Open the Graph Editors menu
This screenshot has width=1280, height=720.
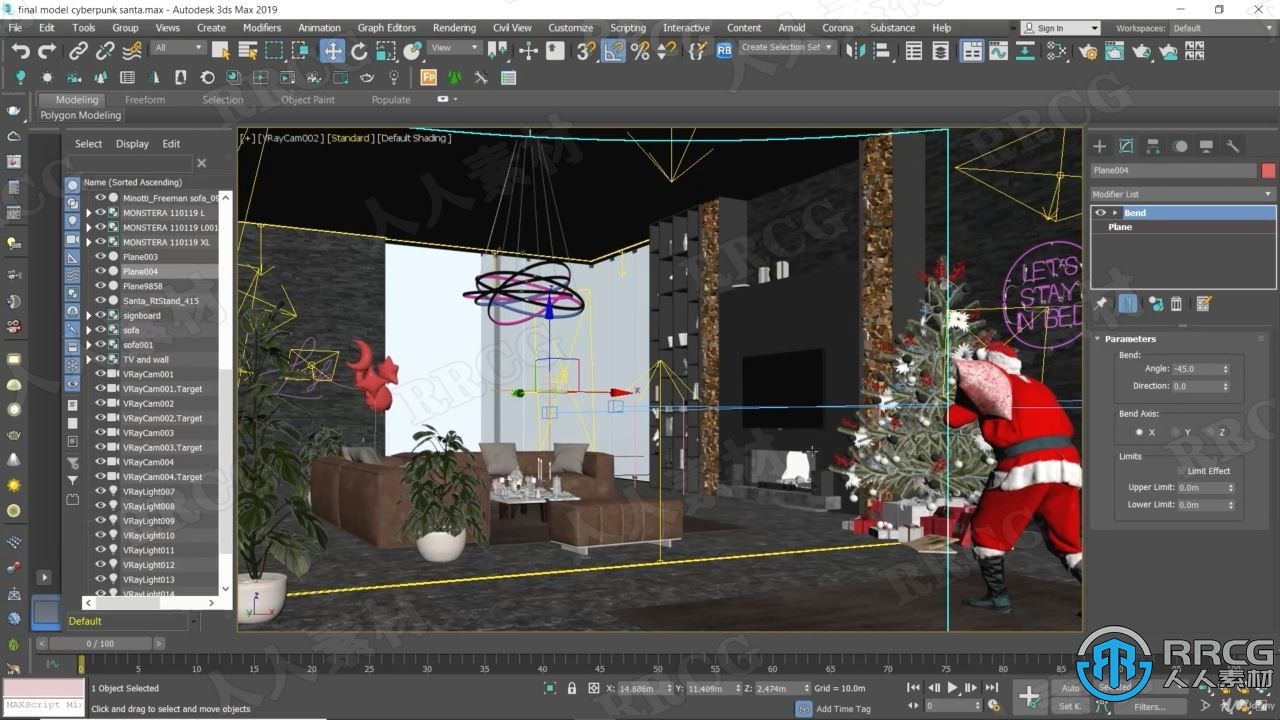[386, 28]
